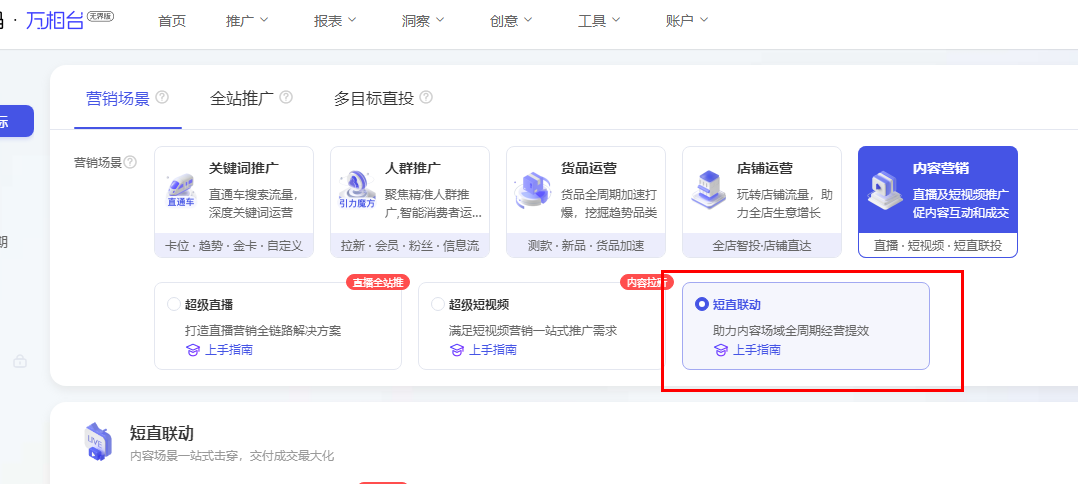Open the 工具 dropdown menu

pyautogui.click(x=599, y=21)
